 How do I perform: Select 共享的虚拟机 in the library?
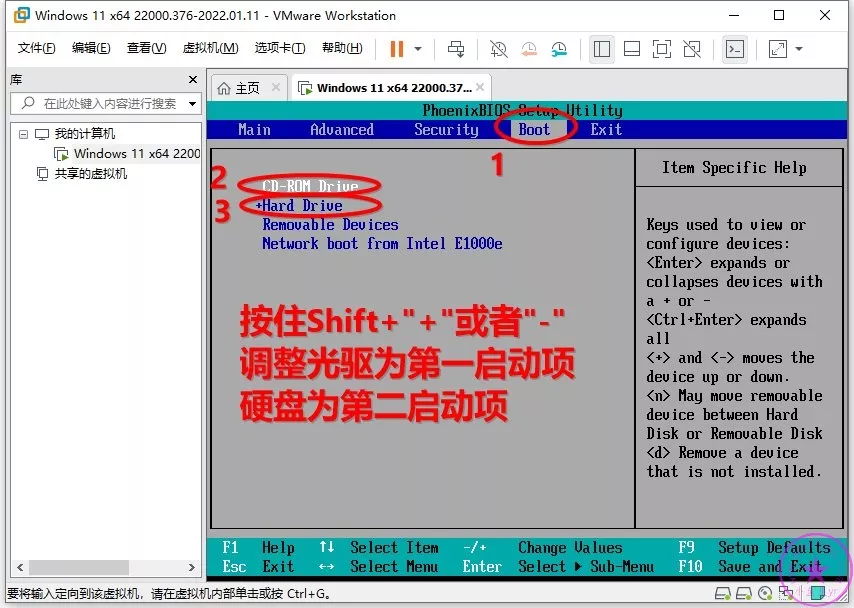[x=91, y=174]
